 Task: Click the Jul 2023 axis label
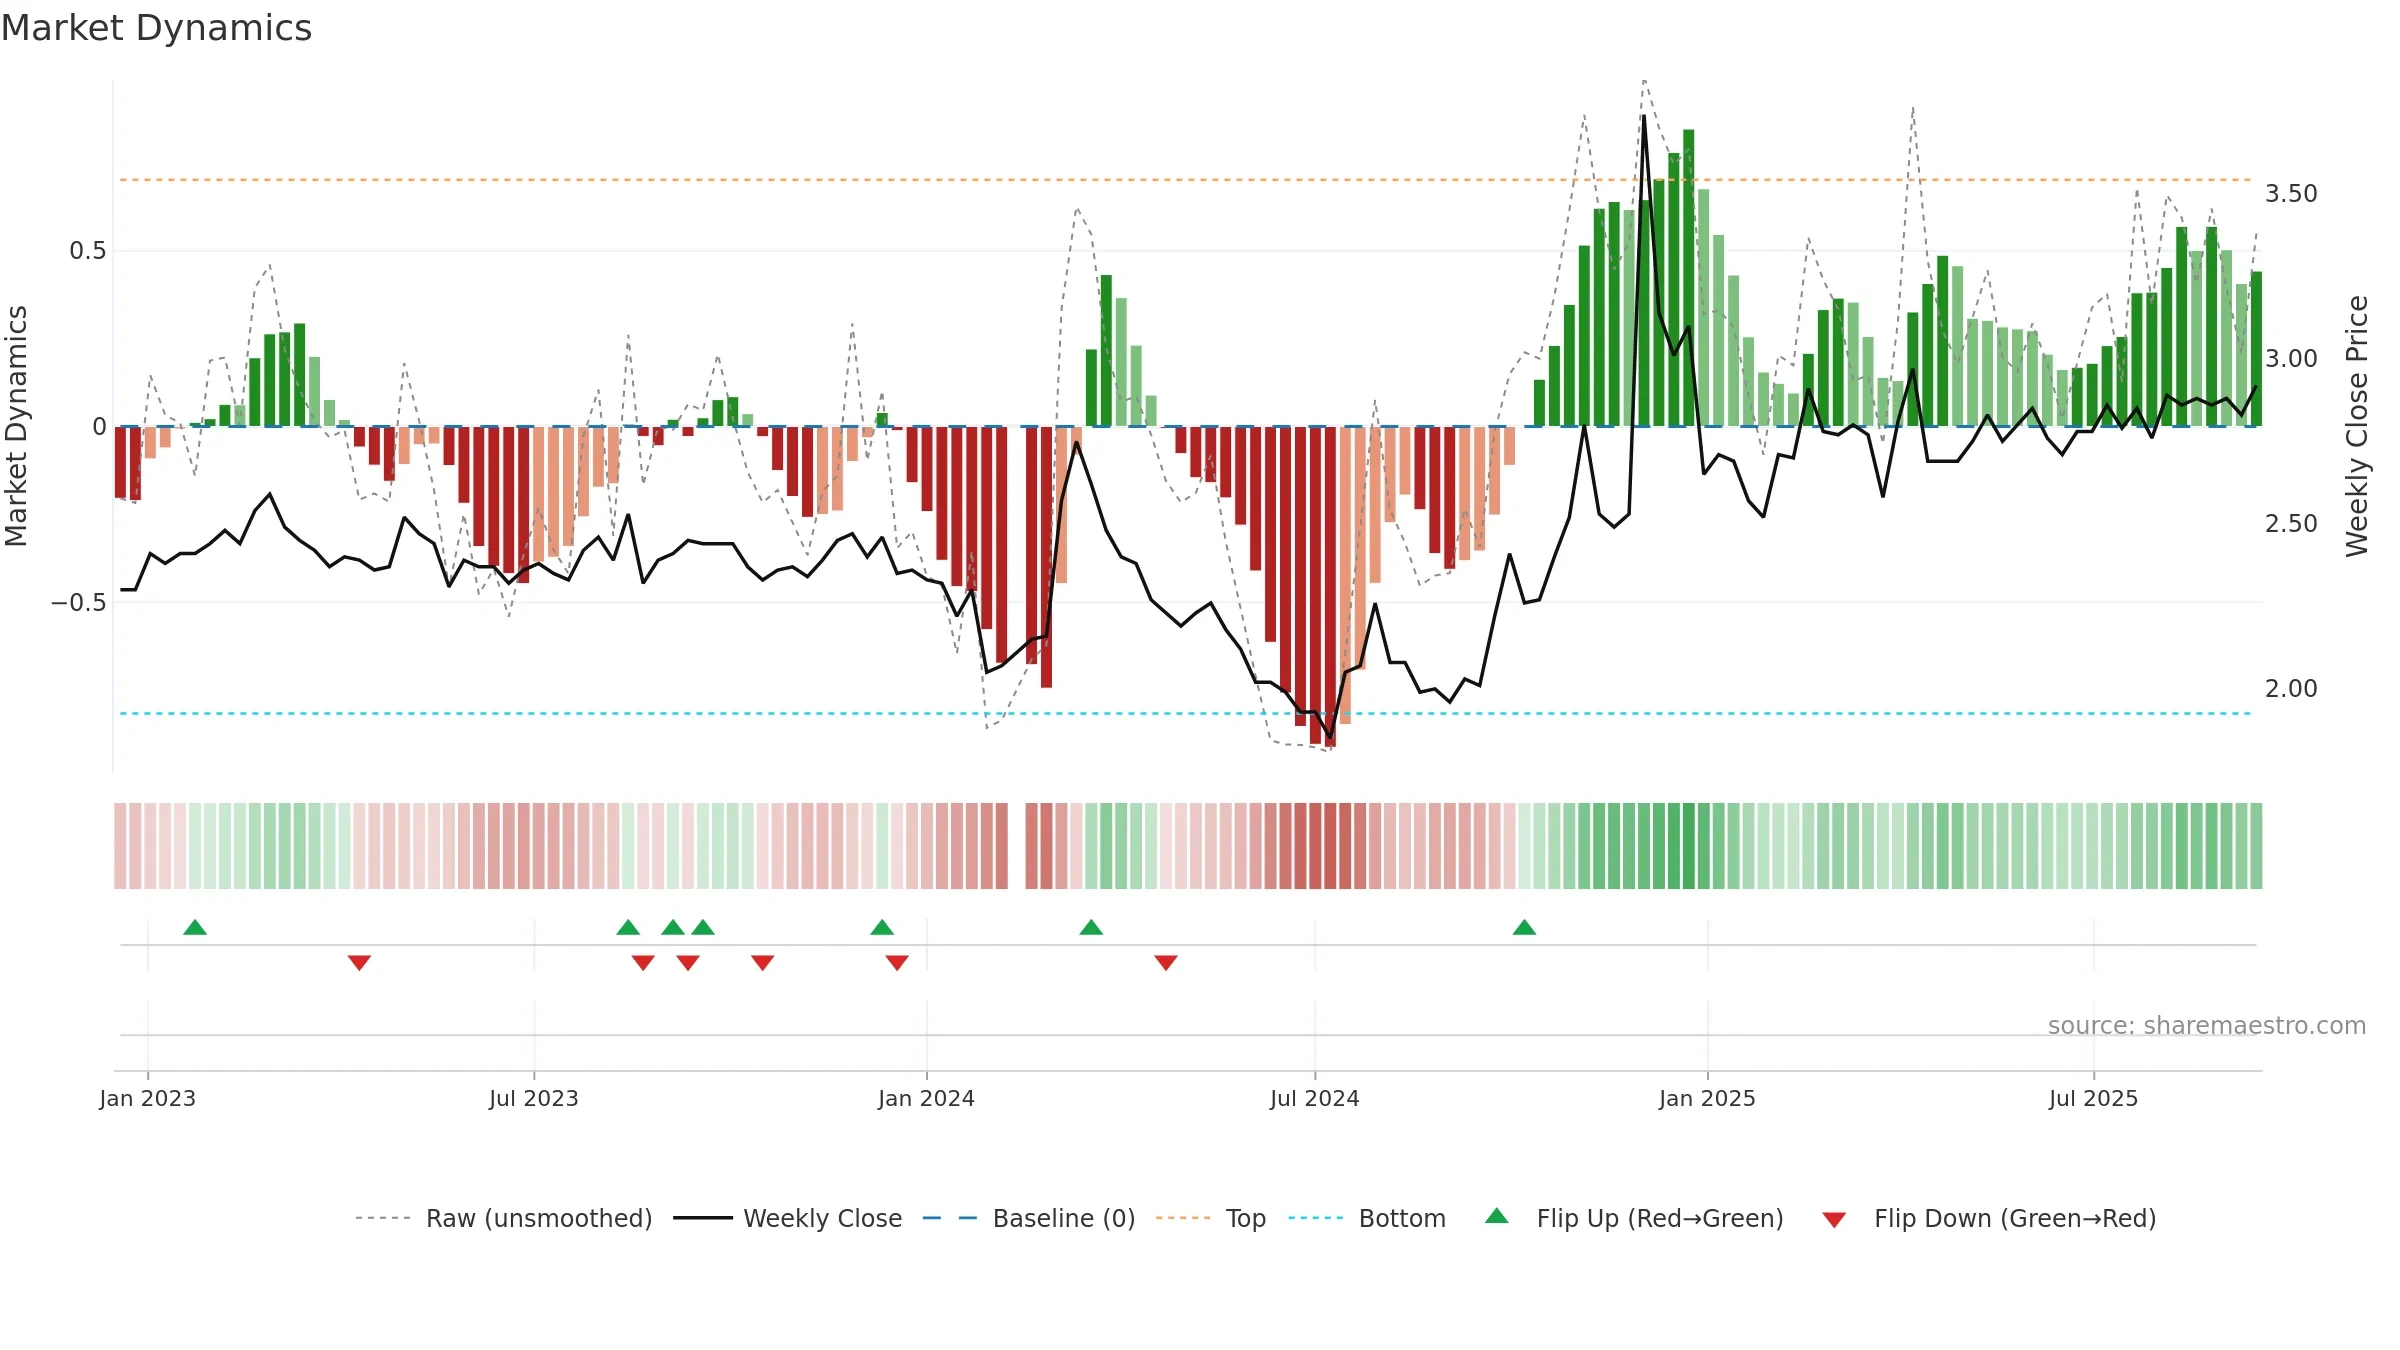[x=534, y=1098]
